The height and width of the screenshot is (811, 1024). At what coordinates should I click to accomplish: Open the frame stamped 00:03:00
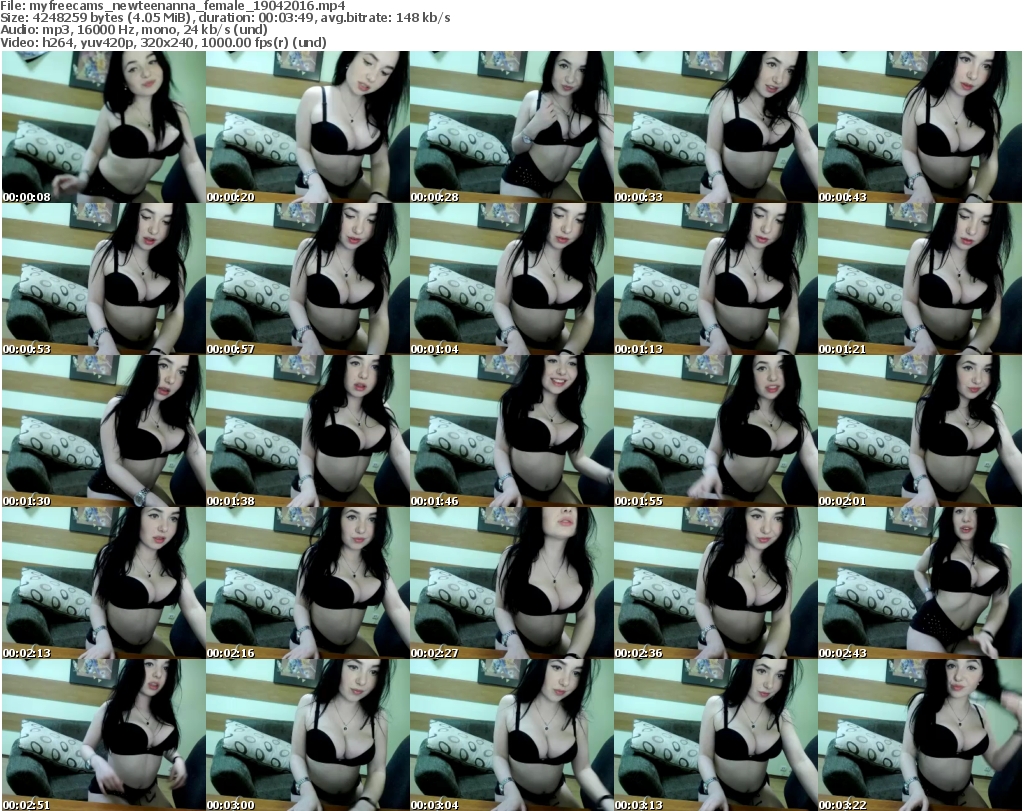[308, 735]
